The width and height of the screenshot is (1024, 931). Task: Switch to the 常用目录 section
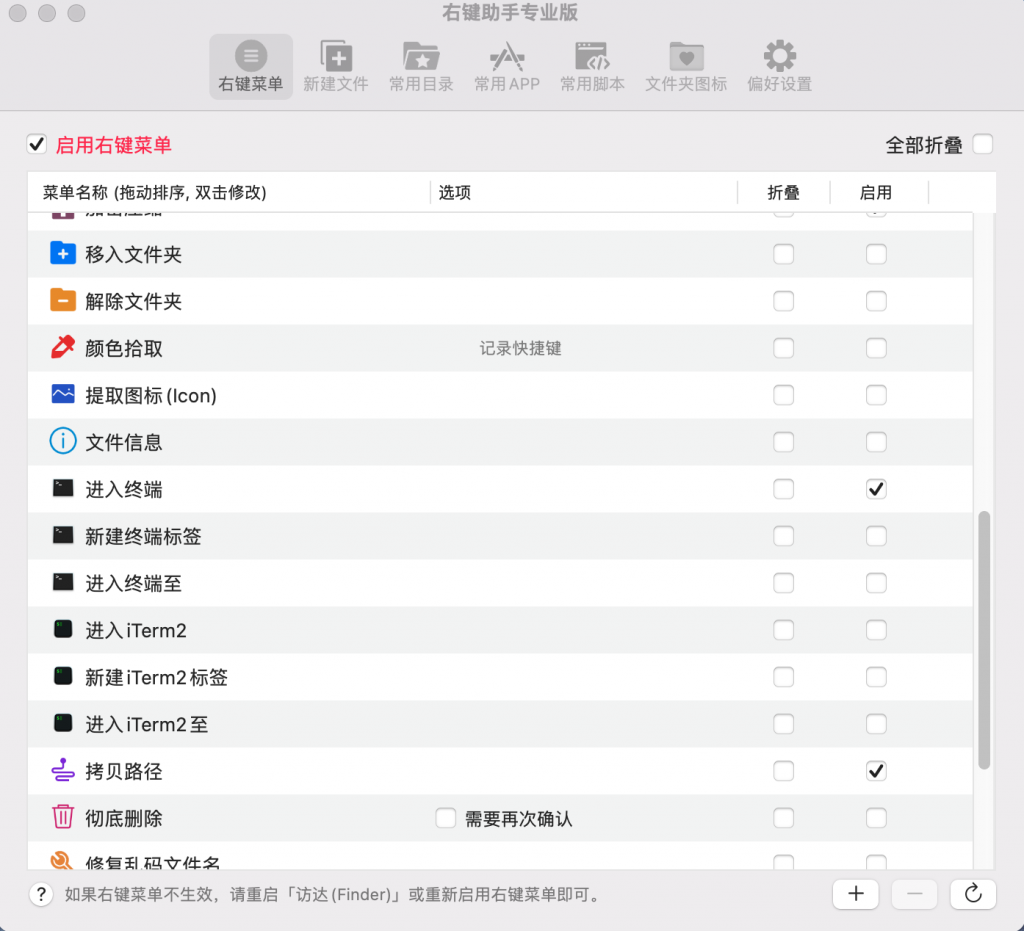coord(421,62)
